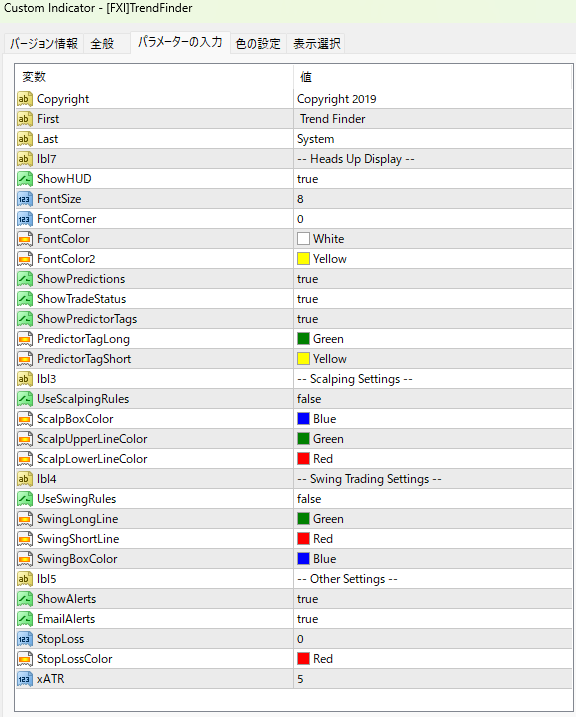Image resolution: width=576 pixels, height=717 pixels.
Task: Click the yellow FontColor2 swatch
Action: 304,259
